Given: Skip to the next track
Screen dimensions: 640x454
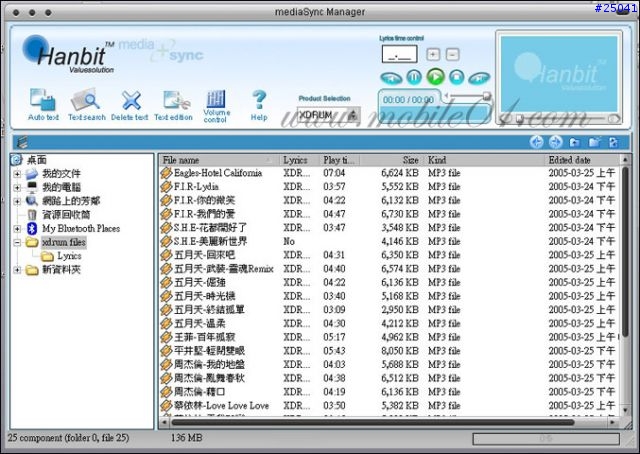Looking at the screenshot, I should (479, 78).
